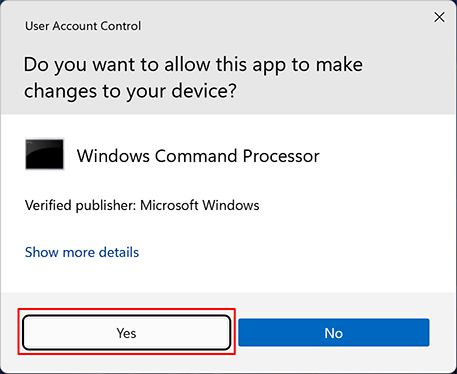Click the word 'Control' in the title

click(121, 26)
